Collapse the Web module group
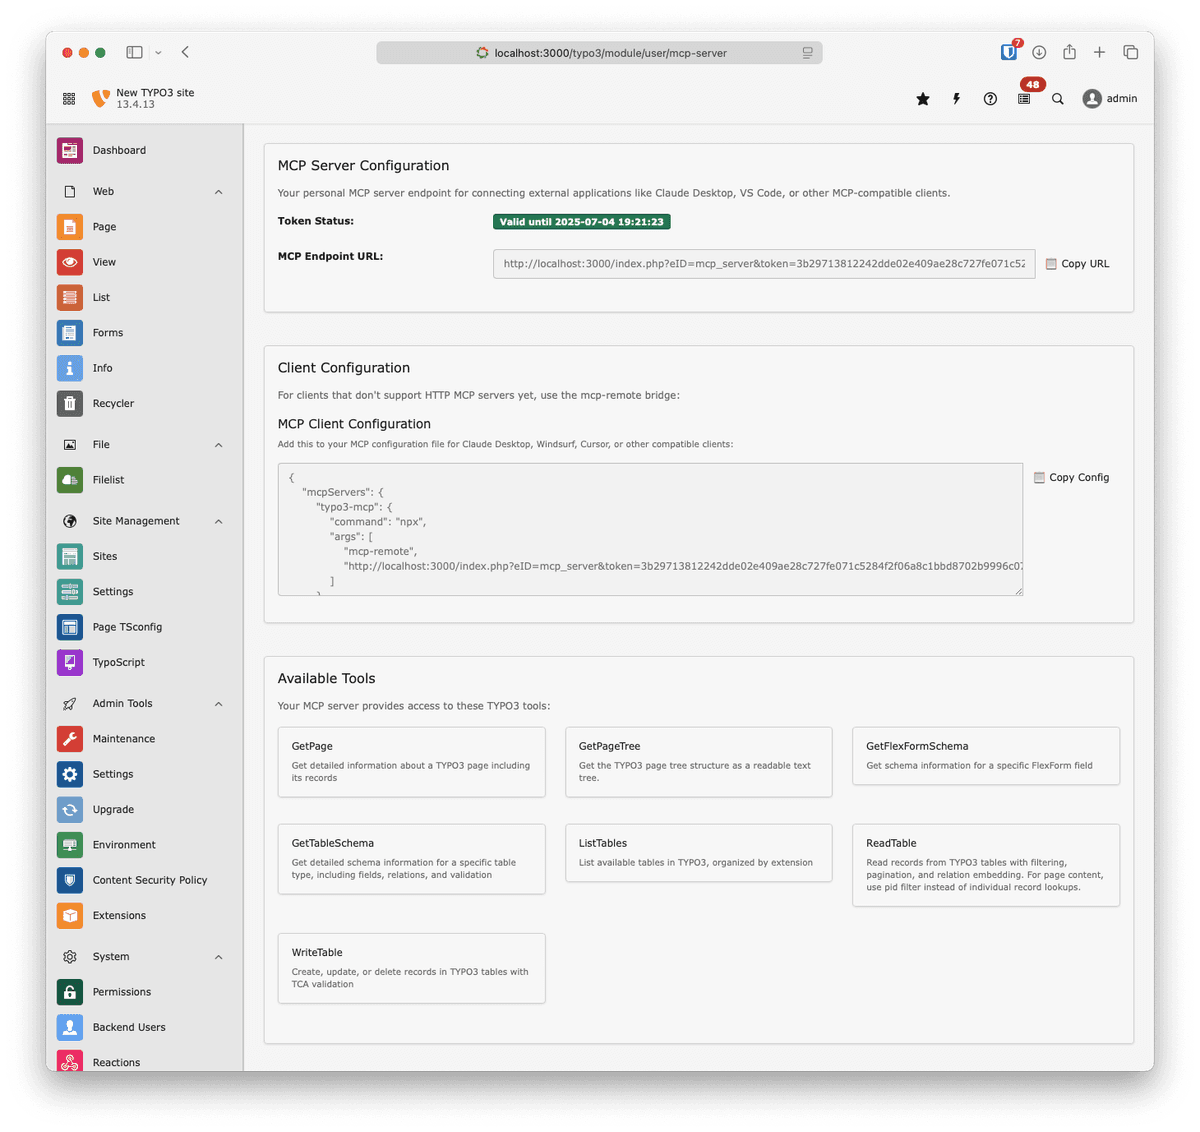 (219, 192)
